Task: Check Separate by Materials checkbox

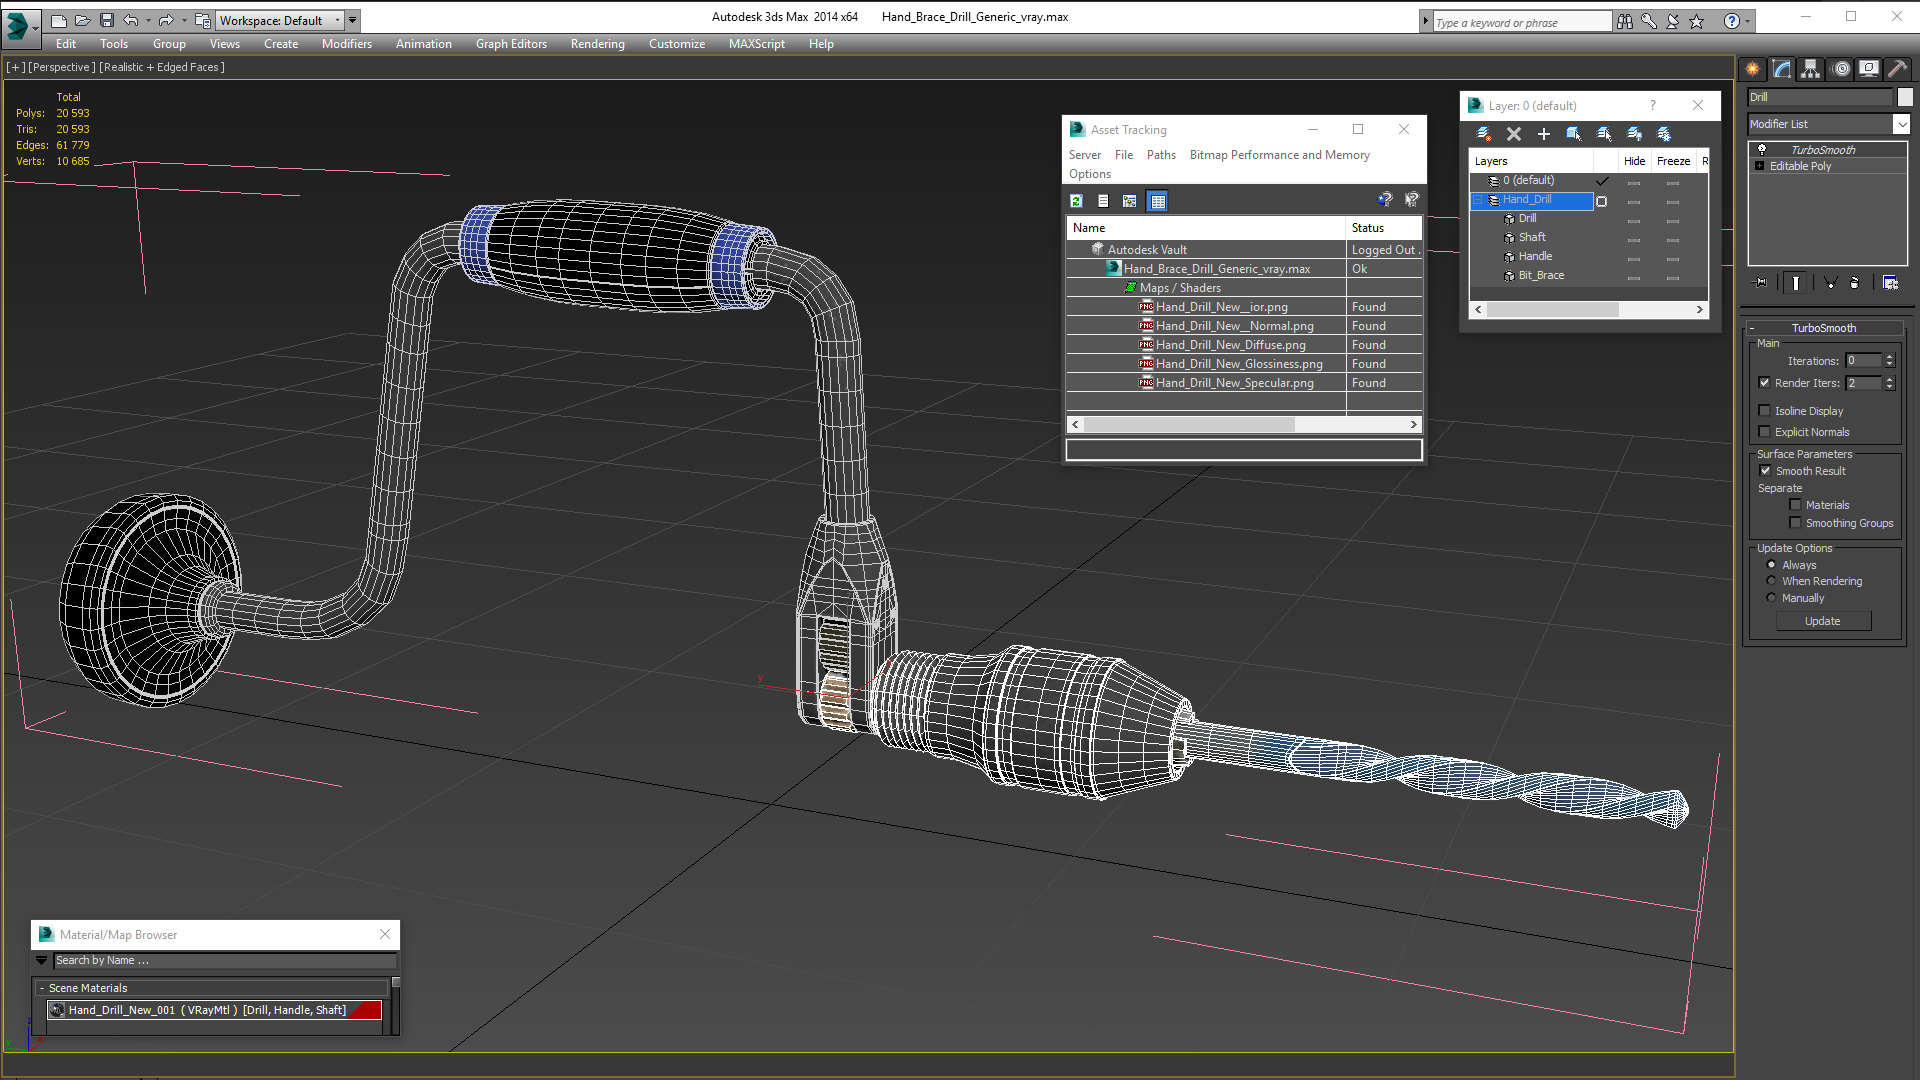Action: point(1795,504)
